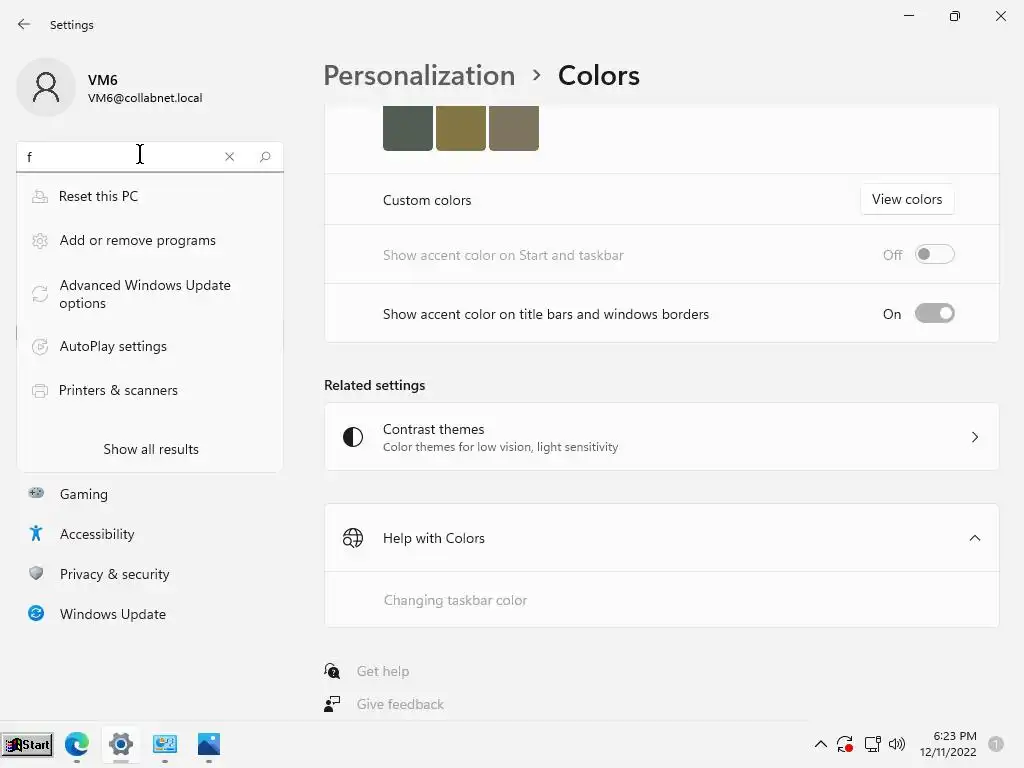Click the Privacy & security shield icon
Screen dimensions: 1024x768
coord(36,573)
